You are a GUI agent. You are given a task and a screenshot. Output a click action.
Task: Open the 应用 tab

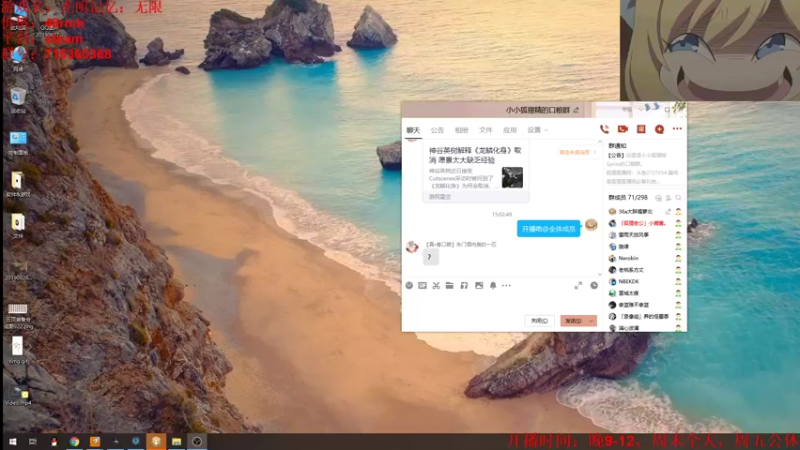pos(510,131)
